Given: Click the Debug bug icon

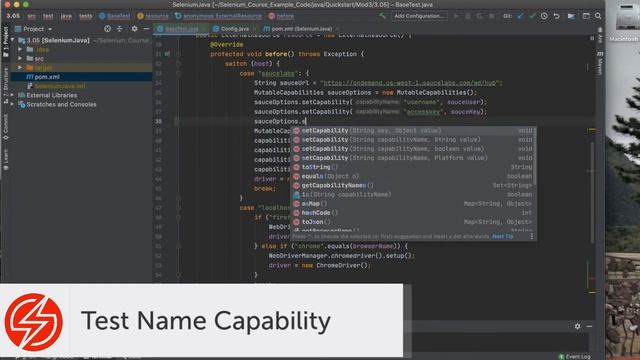Looking at the screenshot, I should [468, 16].
